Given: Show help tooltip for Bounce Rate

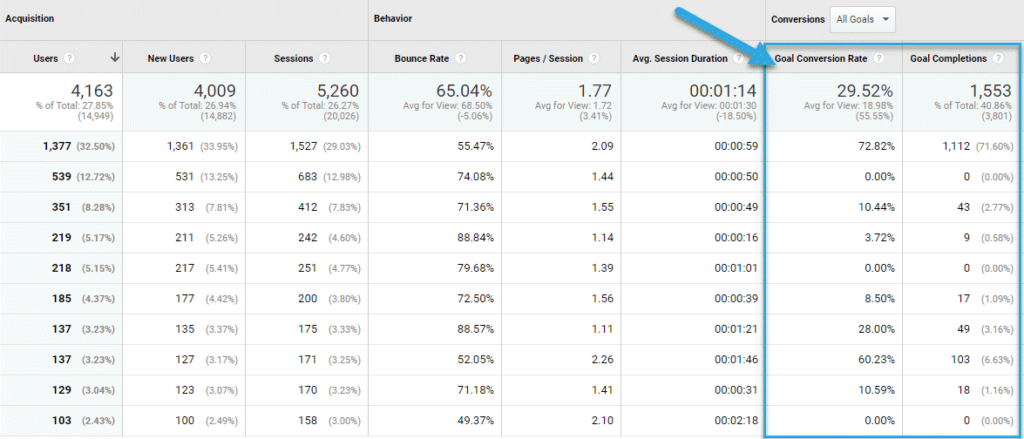Looking at the screenshot, I should [x=461, y=58].
